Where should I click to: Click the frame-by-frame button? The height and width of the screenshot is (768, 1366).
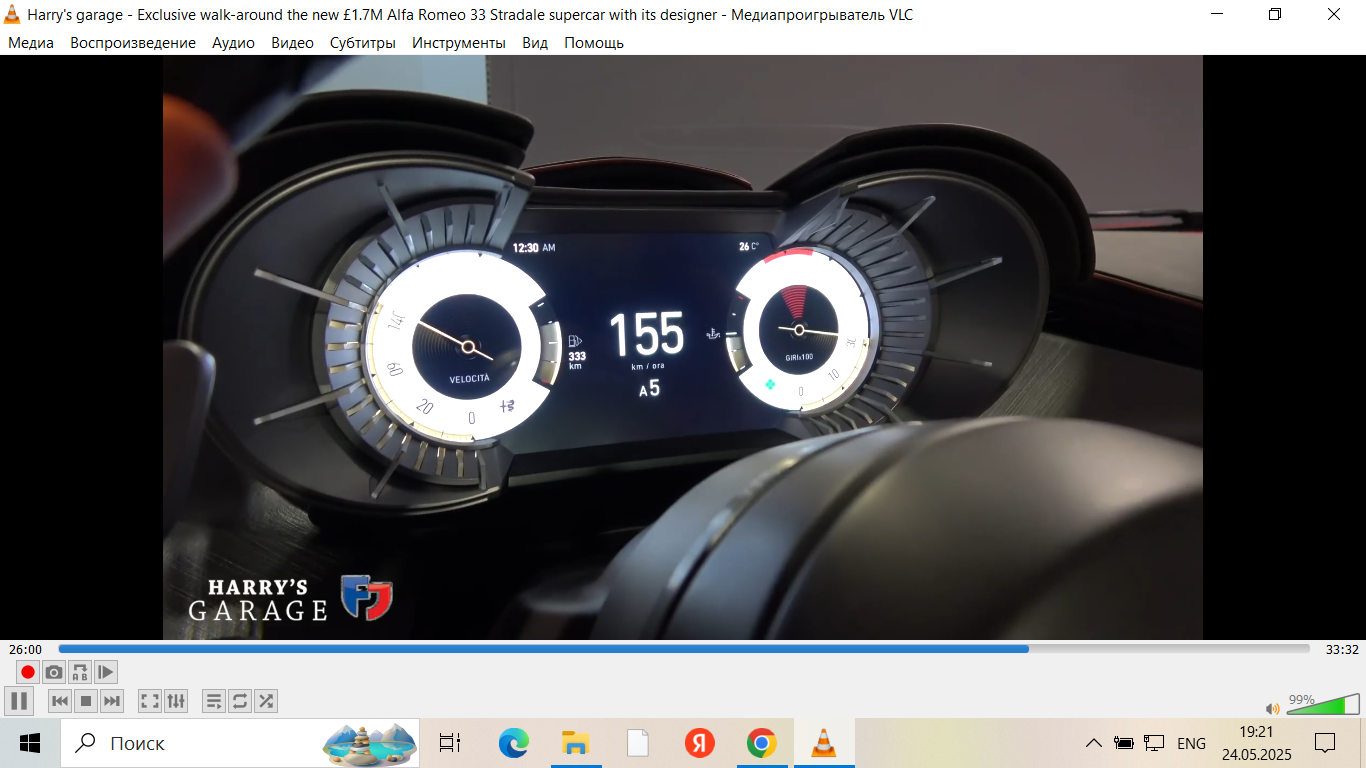pyautogui.click(x=106, y=672)
